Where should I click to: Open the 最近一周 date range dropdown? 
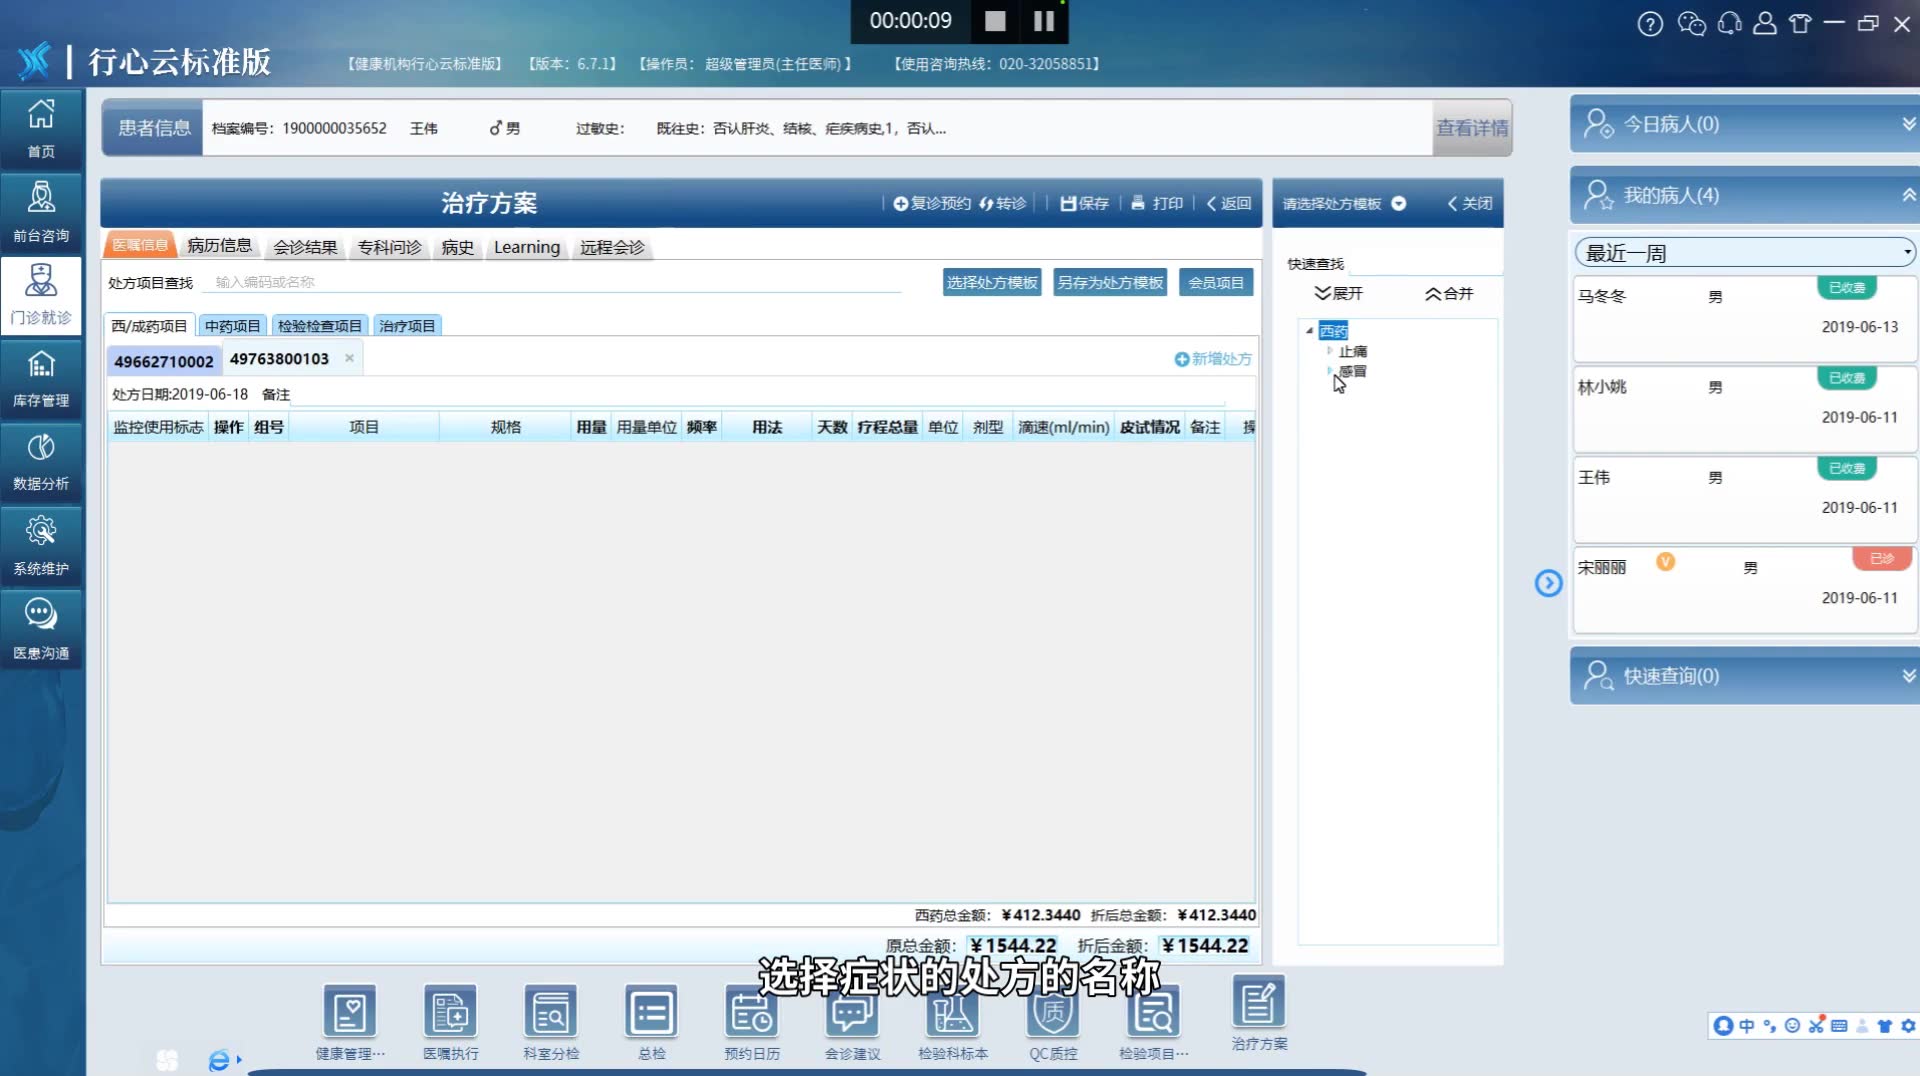point(1745,253)
